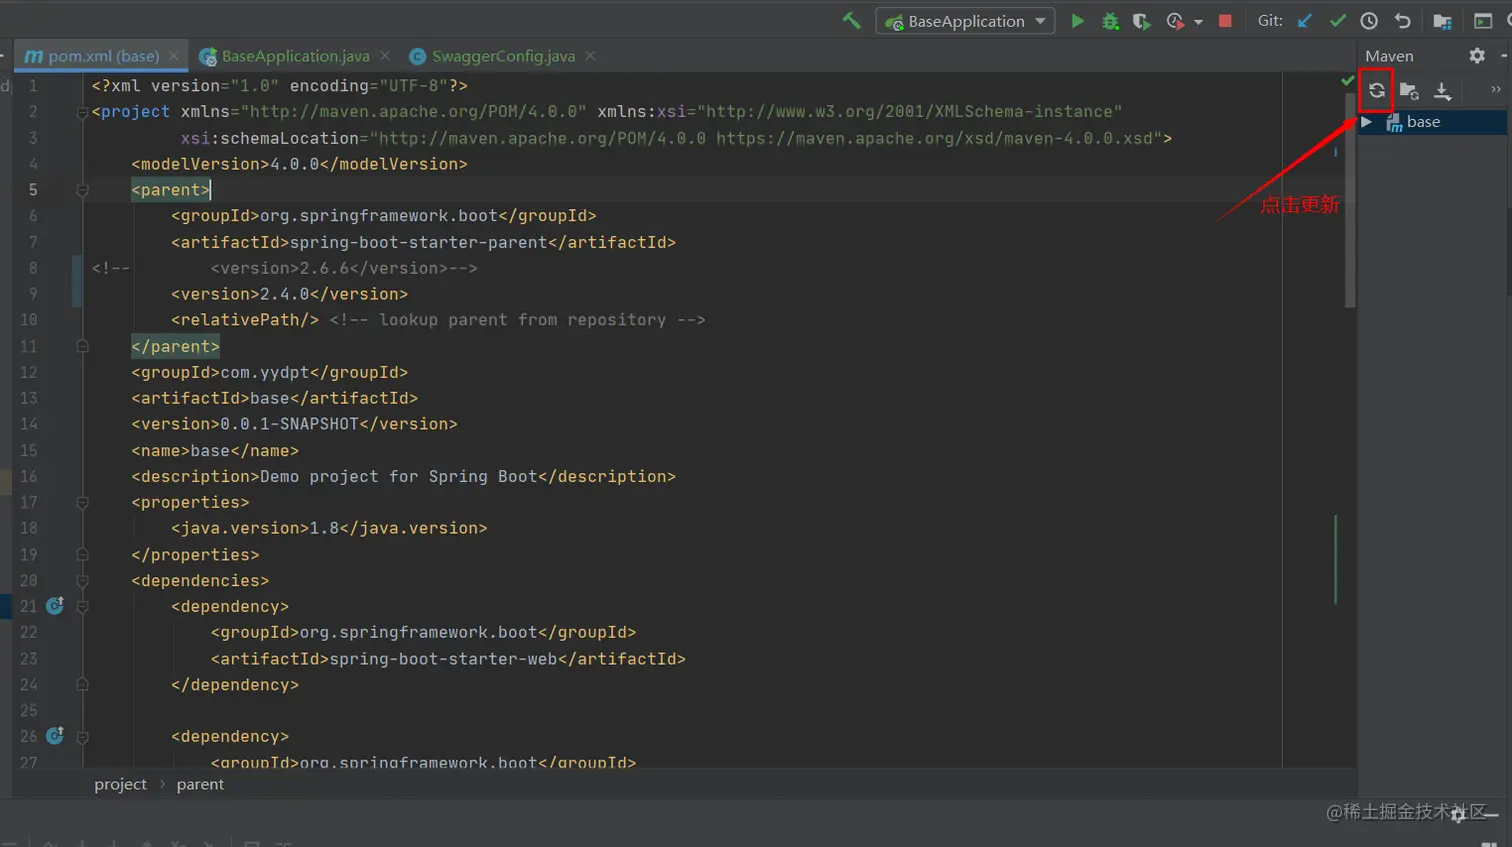This screenshot has height=847, width=1512.
Task: Click Maven download sources icon
Action: pos(1442,91)
